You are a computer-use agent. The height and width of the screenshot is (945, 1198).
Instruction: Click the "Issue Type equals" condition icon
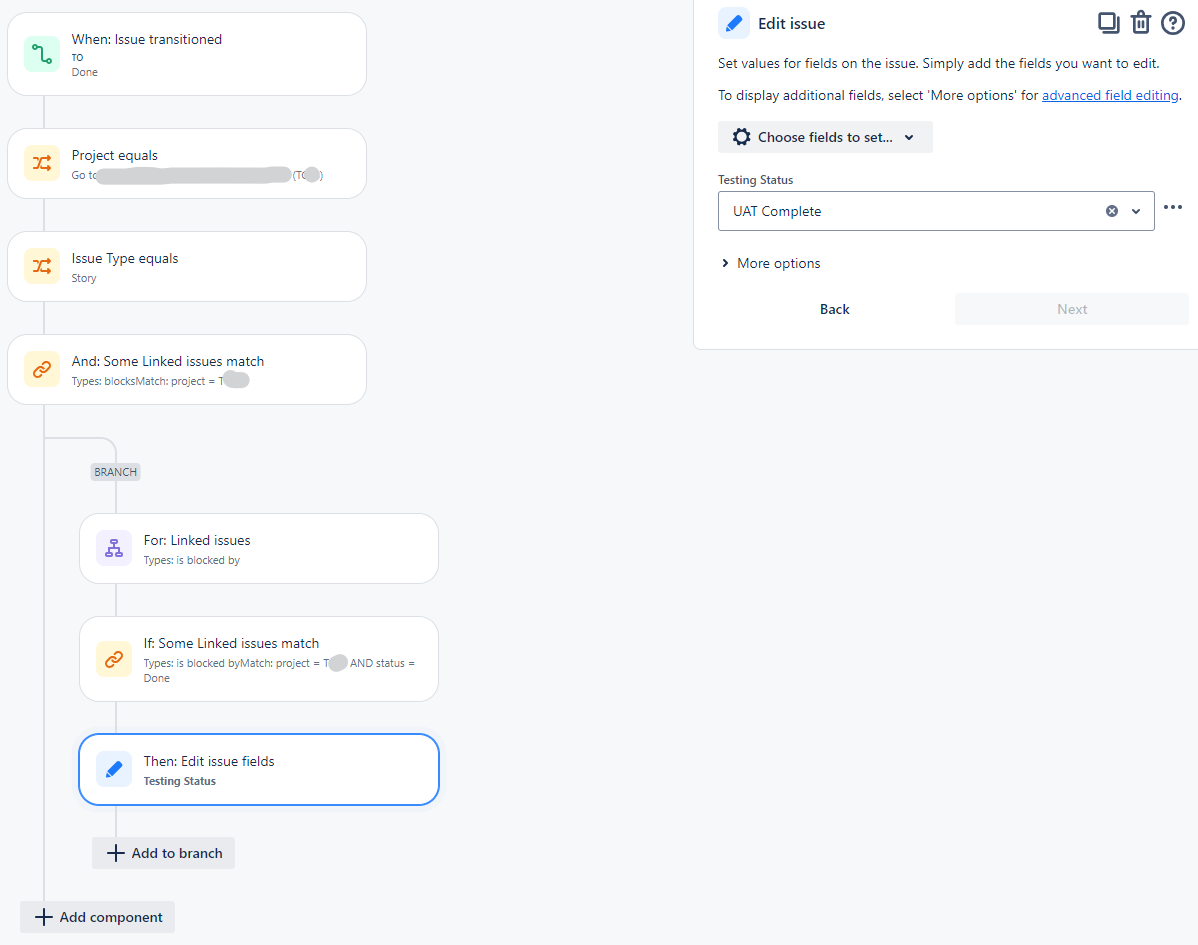click(41, 266)
